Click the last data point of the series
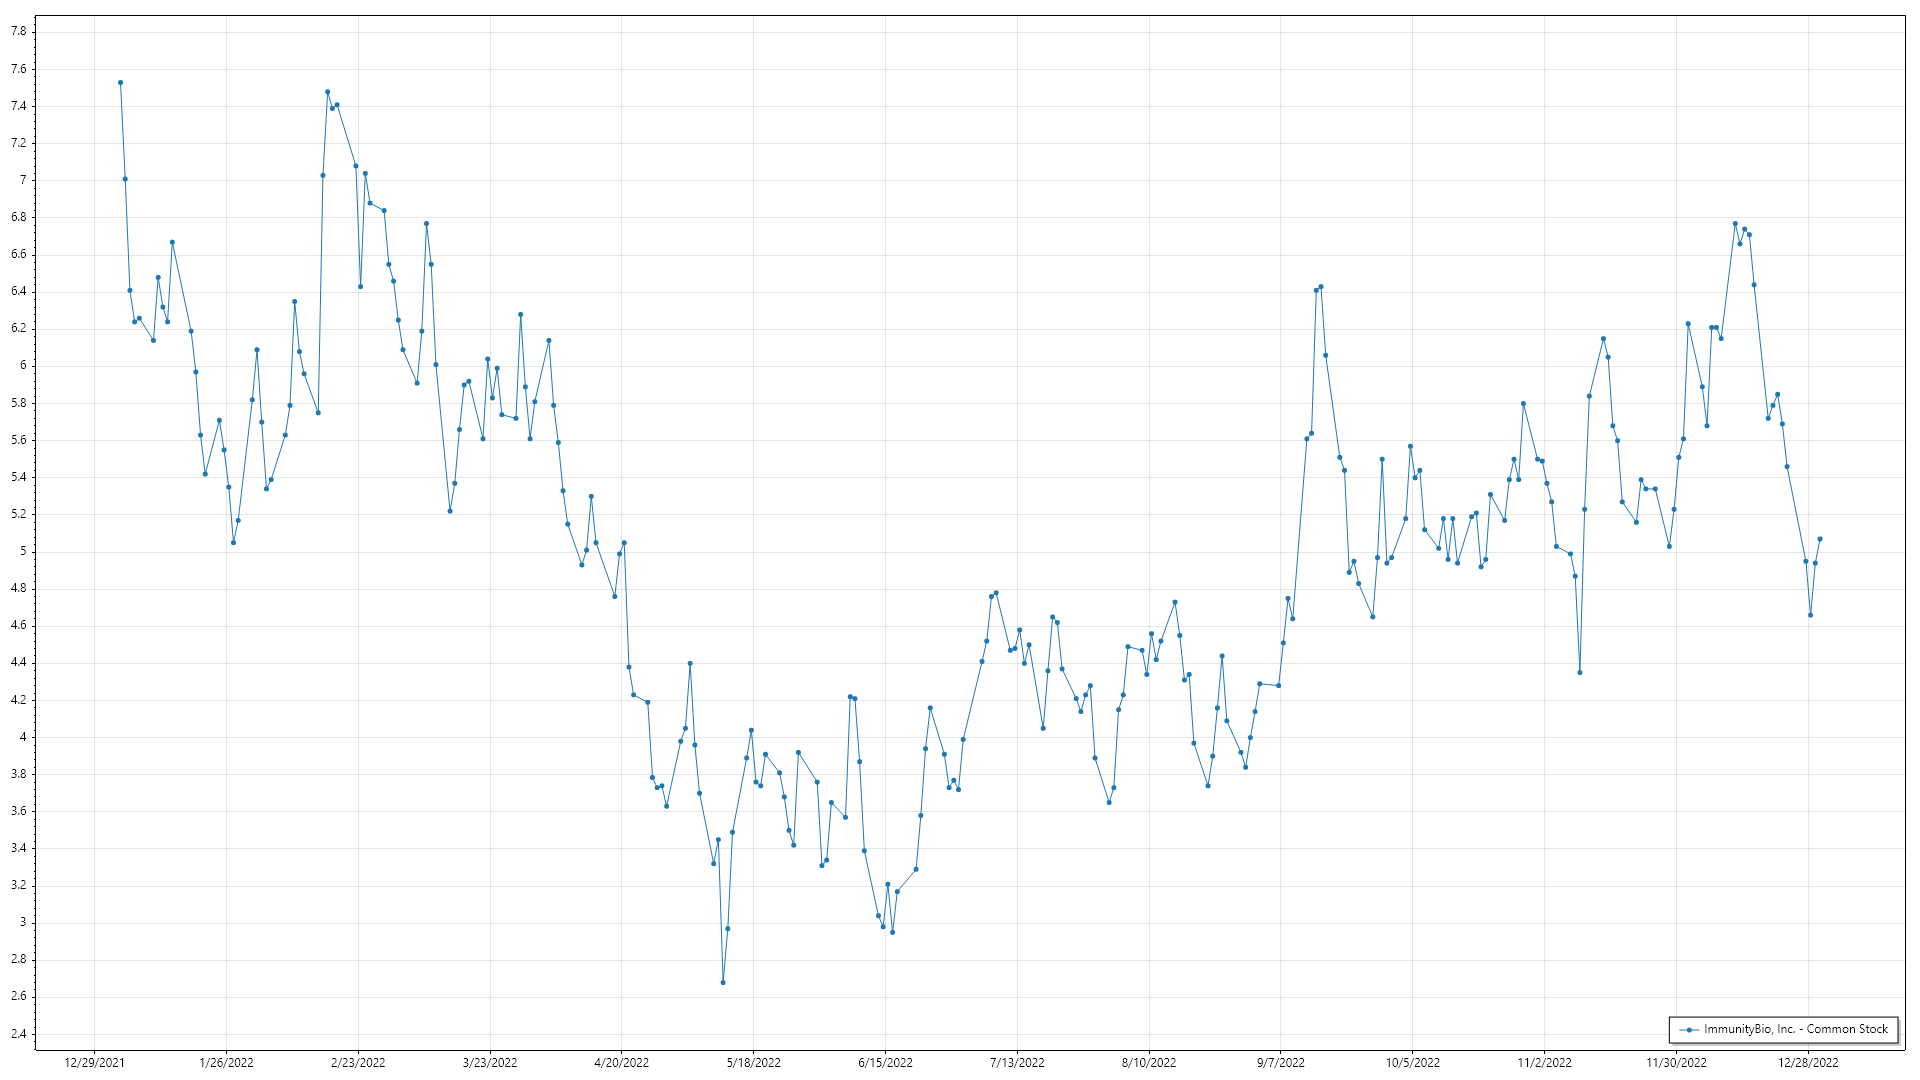 click(1820, 539)
